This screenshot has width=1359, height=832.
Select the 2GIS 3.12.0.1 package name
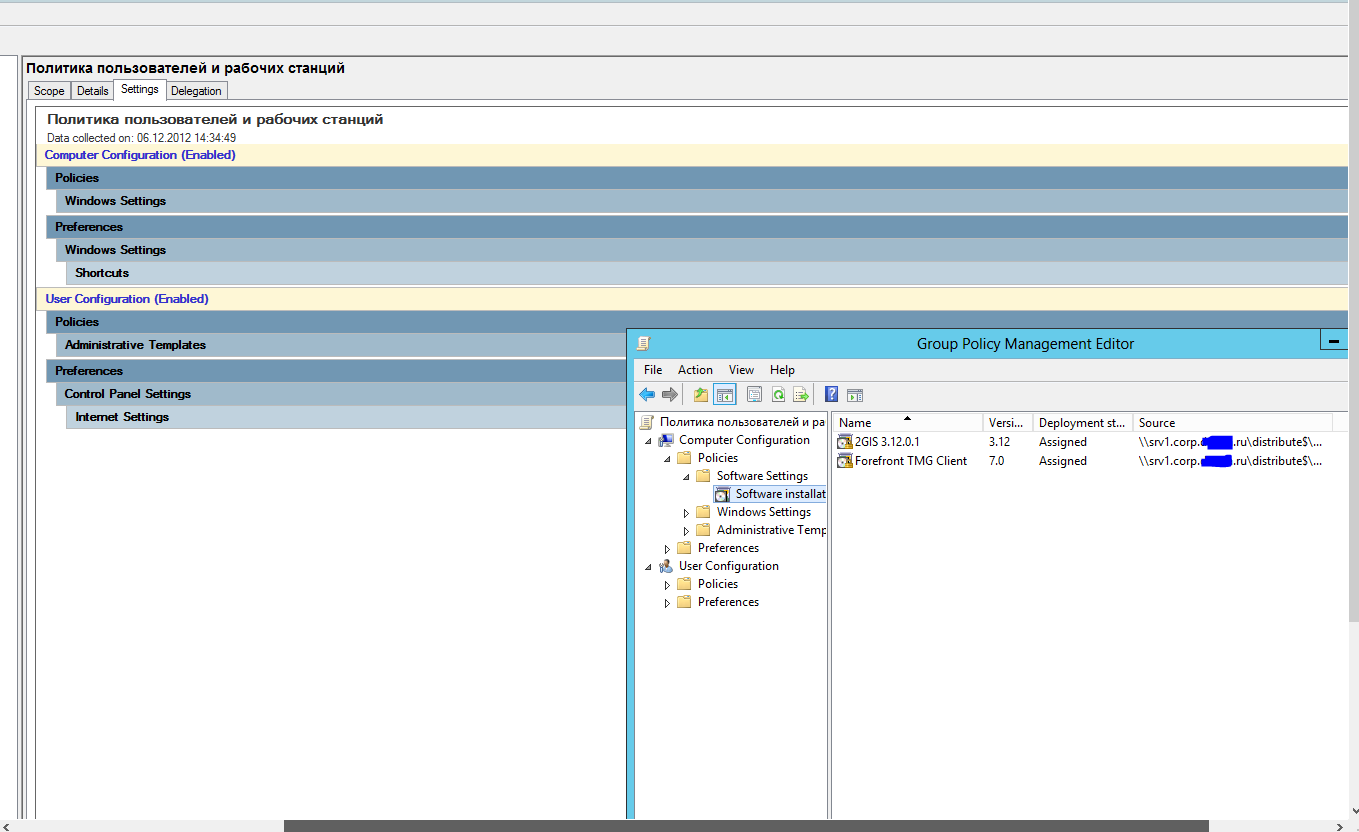click(x=887, y=441)
